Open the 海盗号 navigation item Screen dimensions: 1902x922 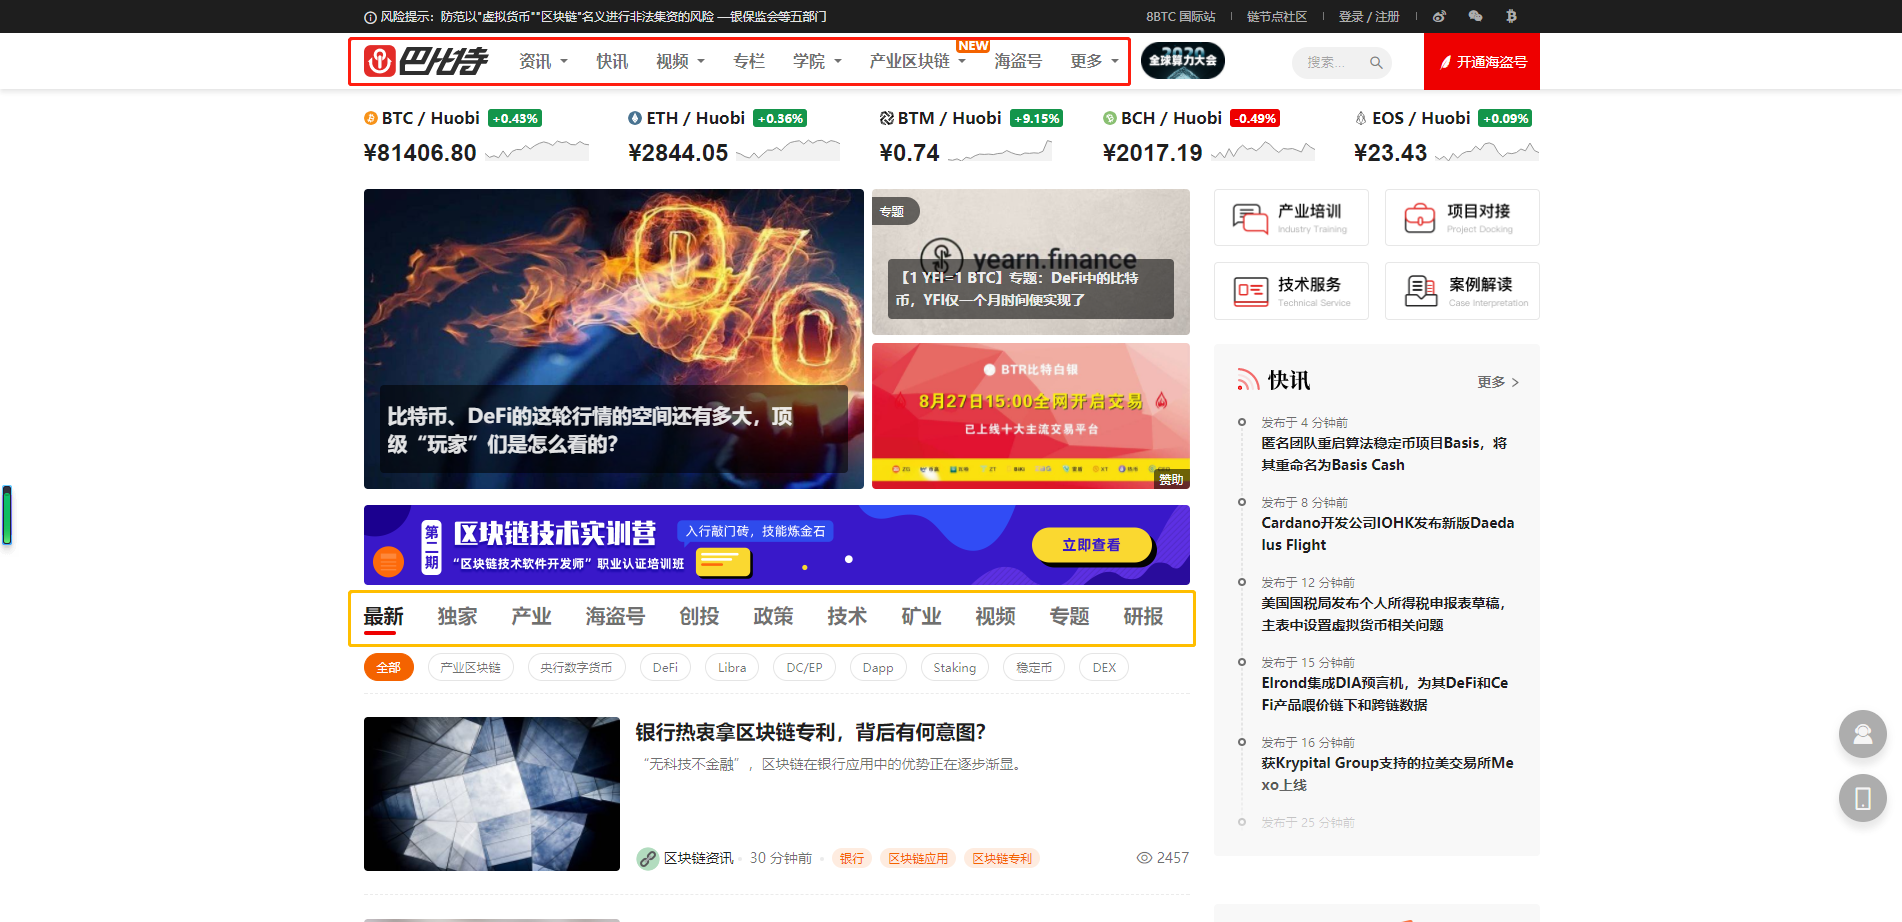[1018, 61]
